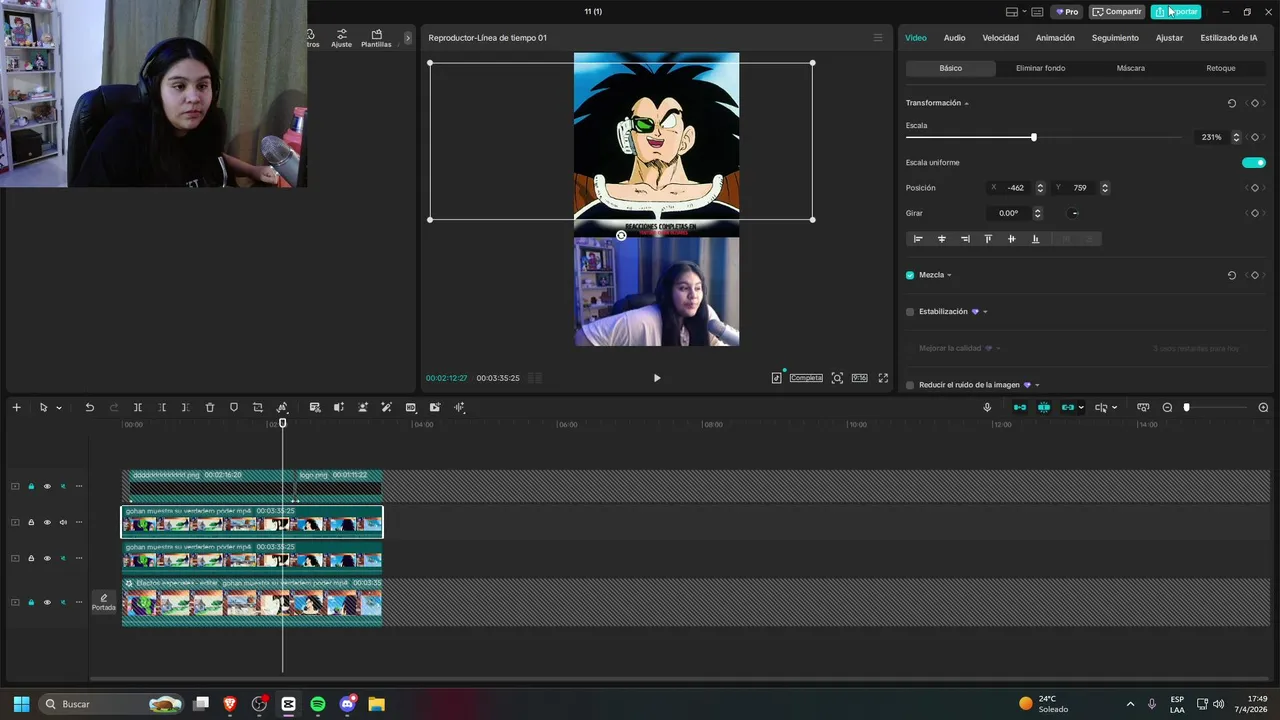Toggle the Escala uniforme switch

point(1254,162)
